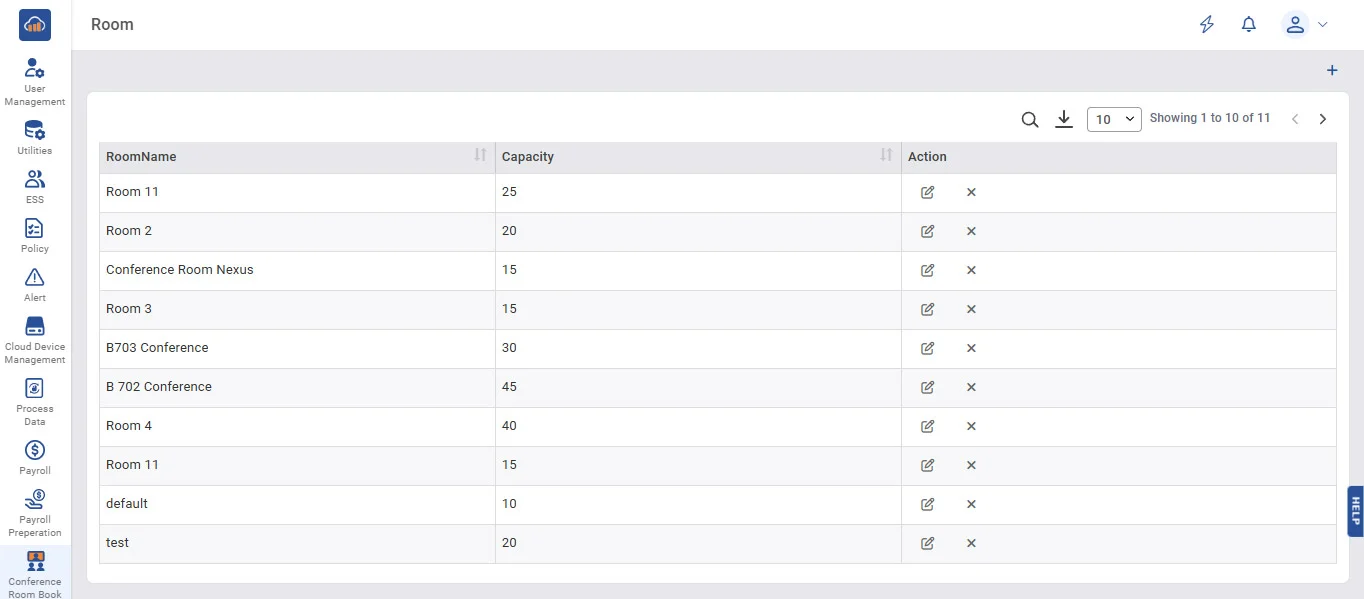Click the lightning bolt quick actions icon
The image size is (1364, 599).
pyautogui.click(x=1207, y=25)
